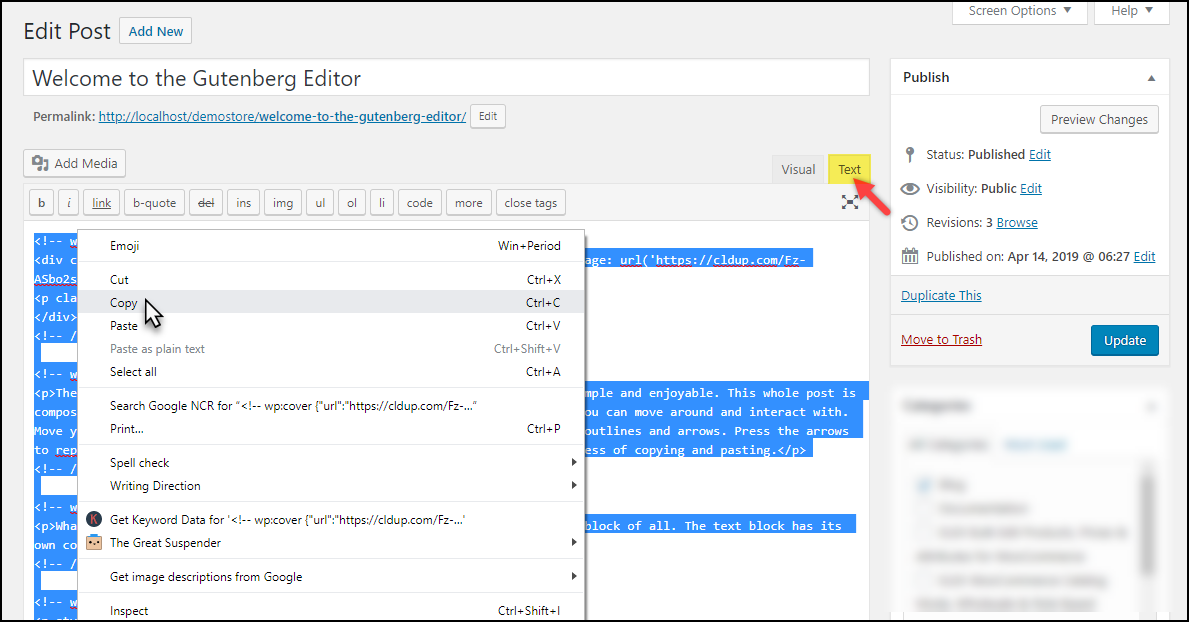Open Emoji from the context menu

pyautogui.click(x=331, y=245)
